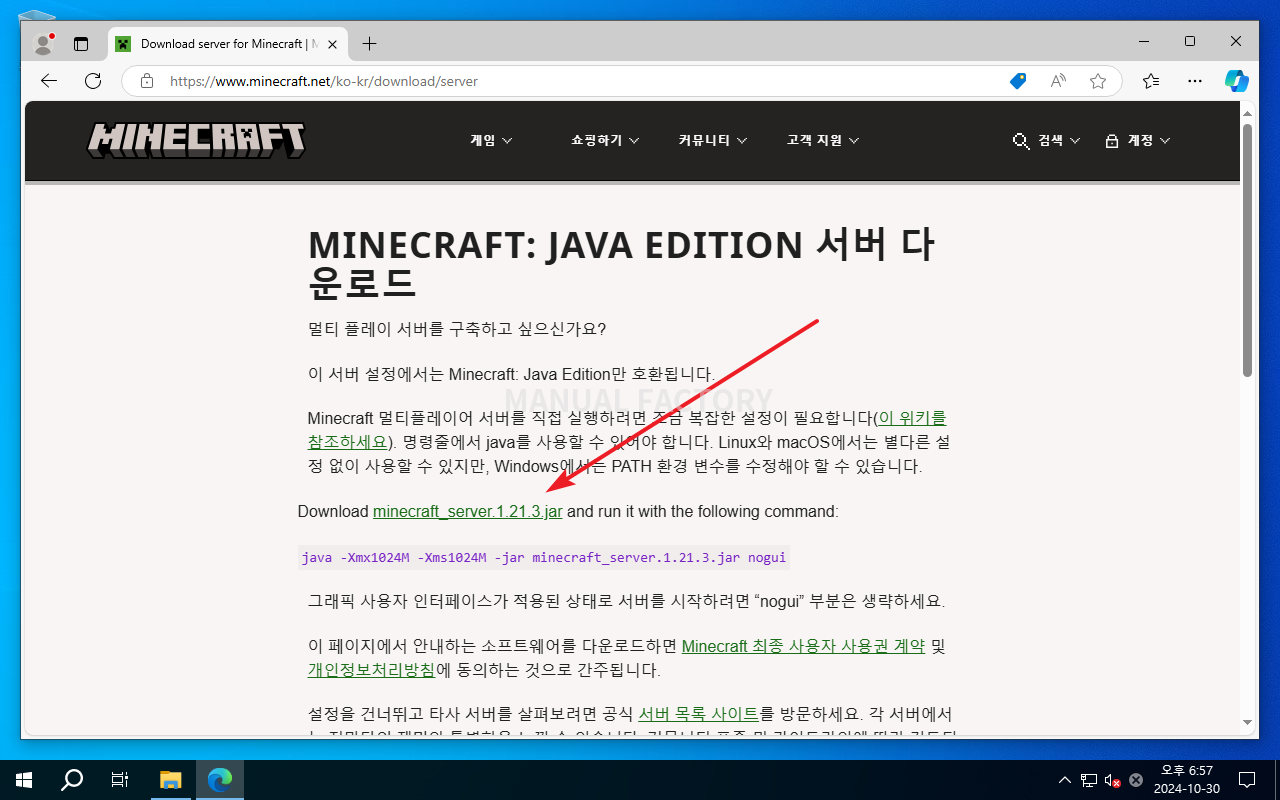Open the shopping price tag icon

(x=1018, y=81)
